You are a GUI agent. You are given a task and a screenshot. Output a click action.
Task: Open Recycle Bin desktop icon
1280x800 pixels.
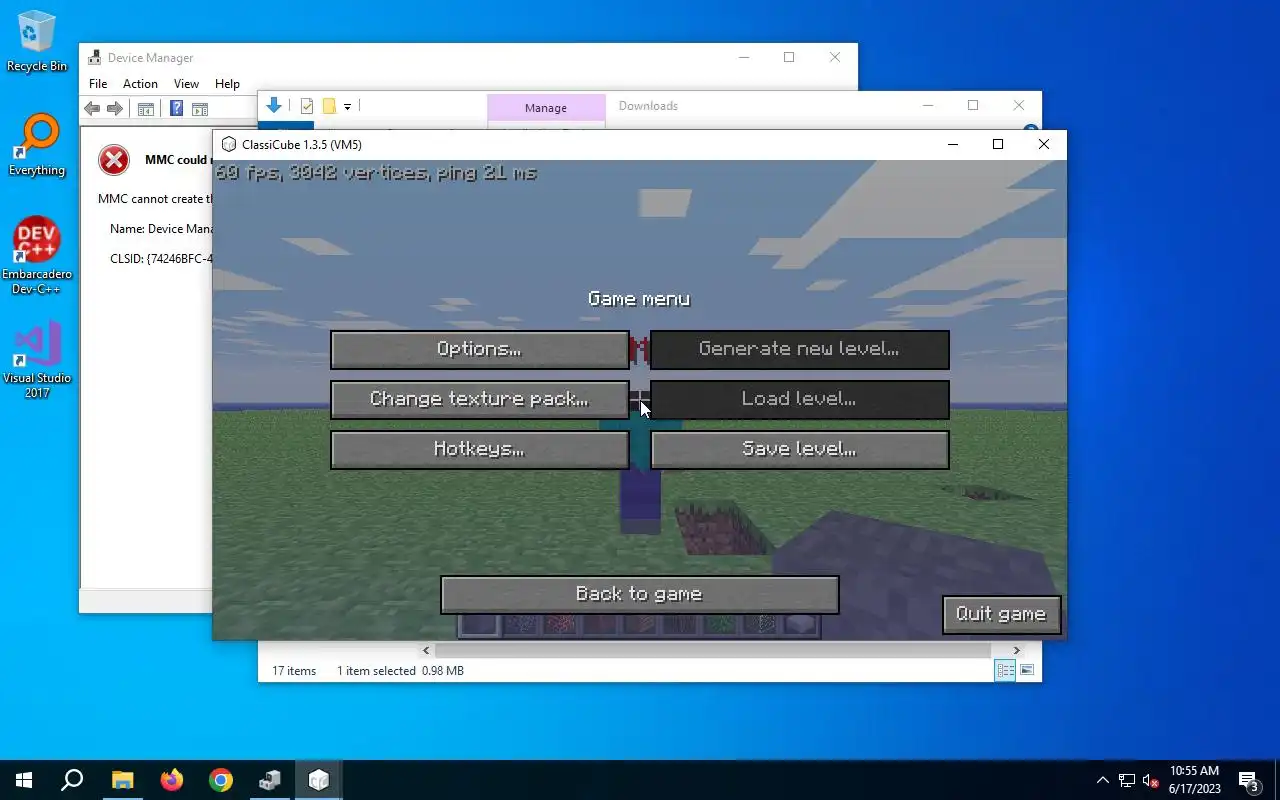pos(37,41)
